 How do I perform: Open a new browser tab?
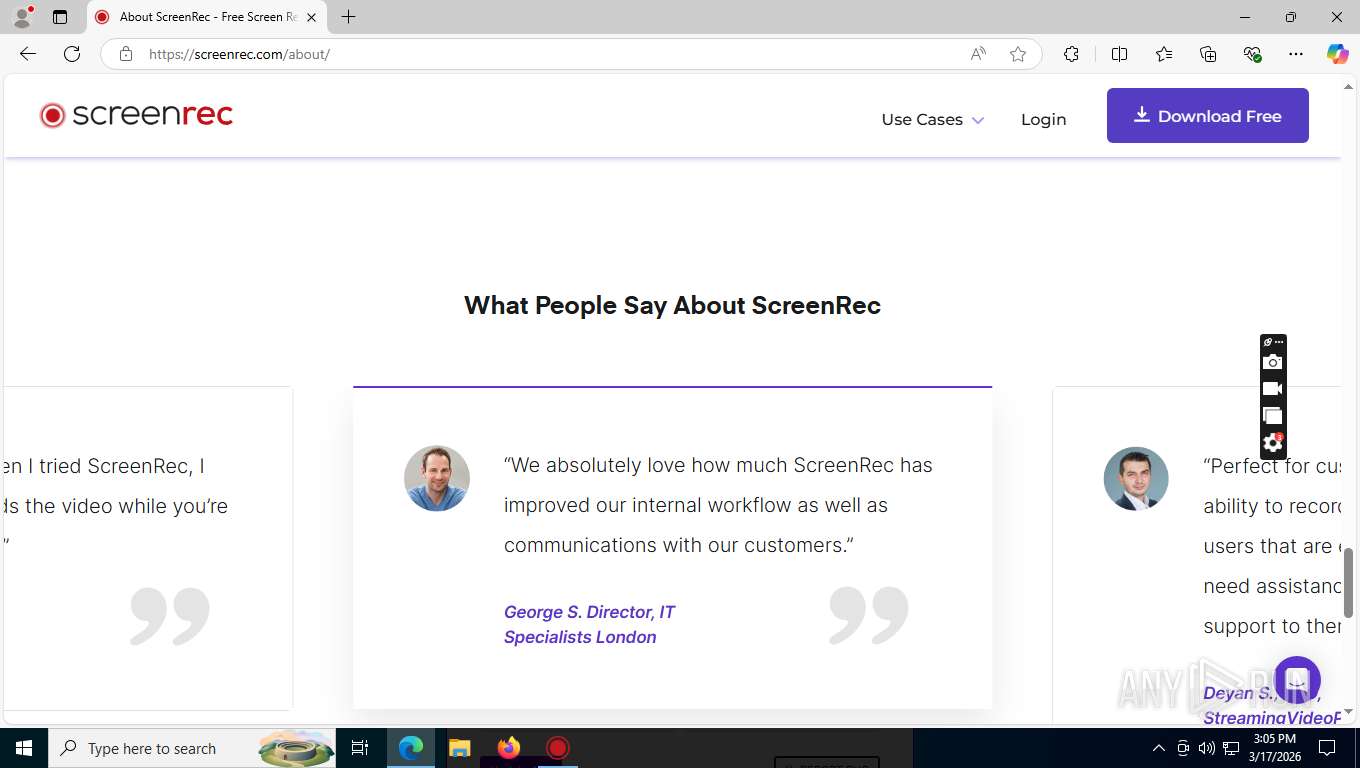[x=348, y=17]
